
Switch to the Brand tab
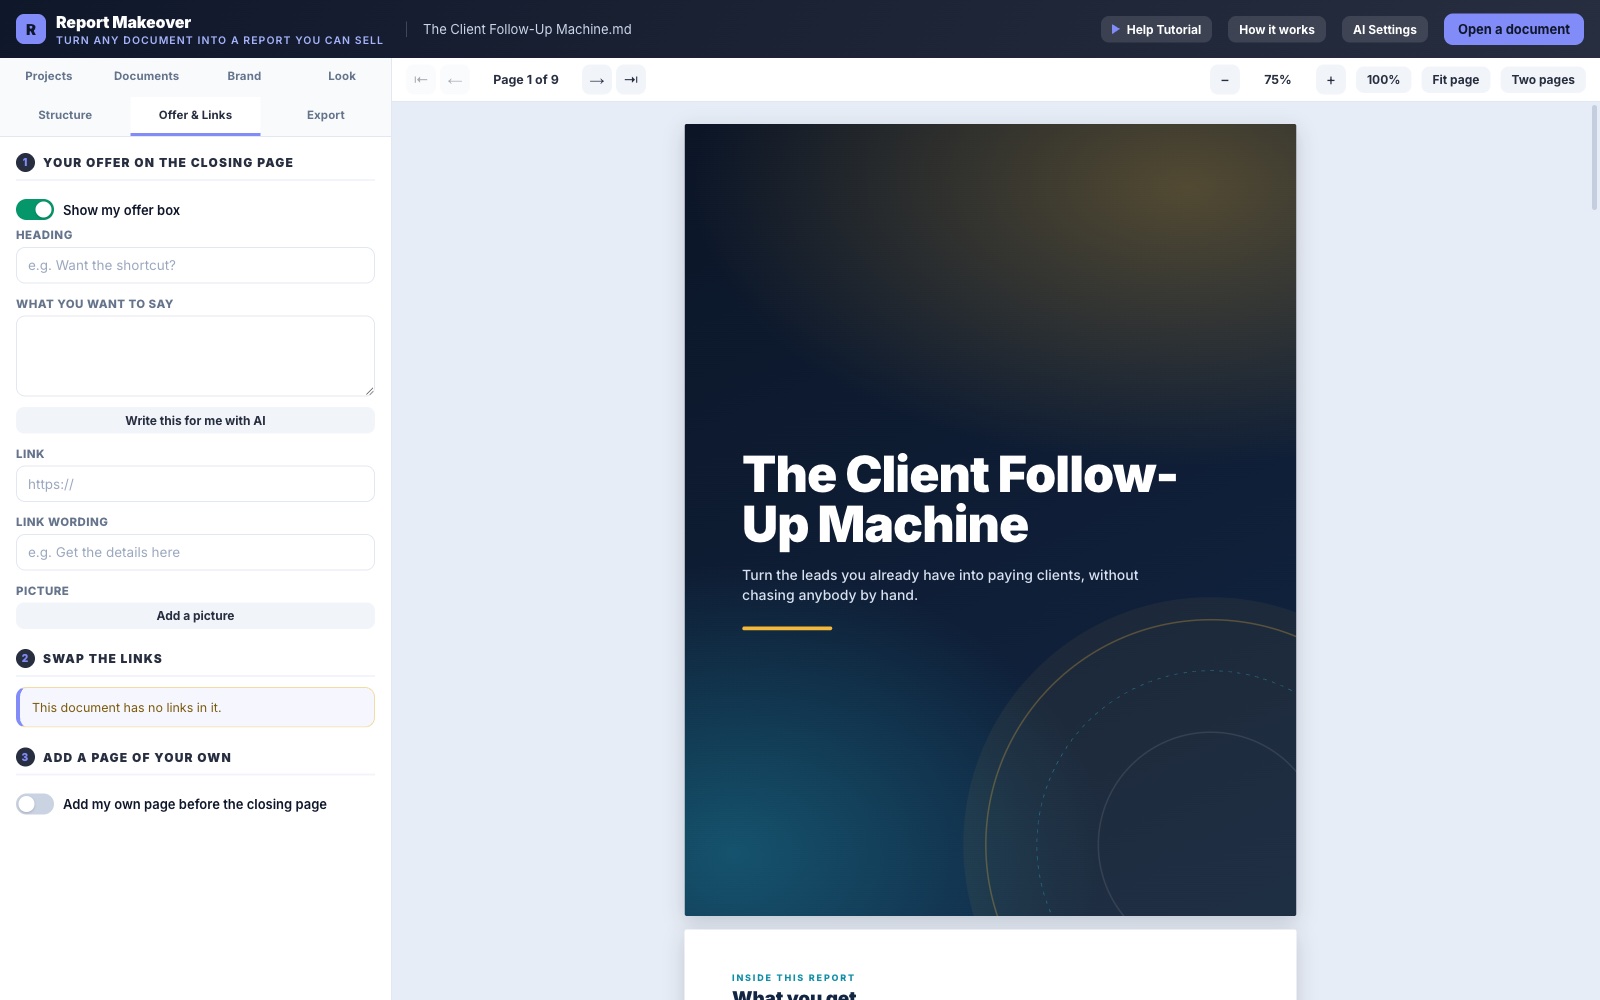pos(244,76)
